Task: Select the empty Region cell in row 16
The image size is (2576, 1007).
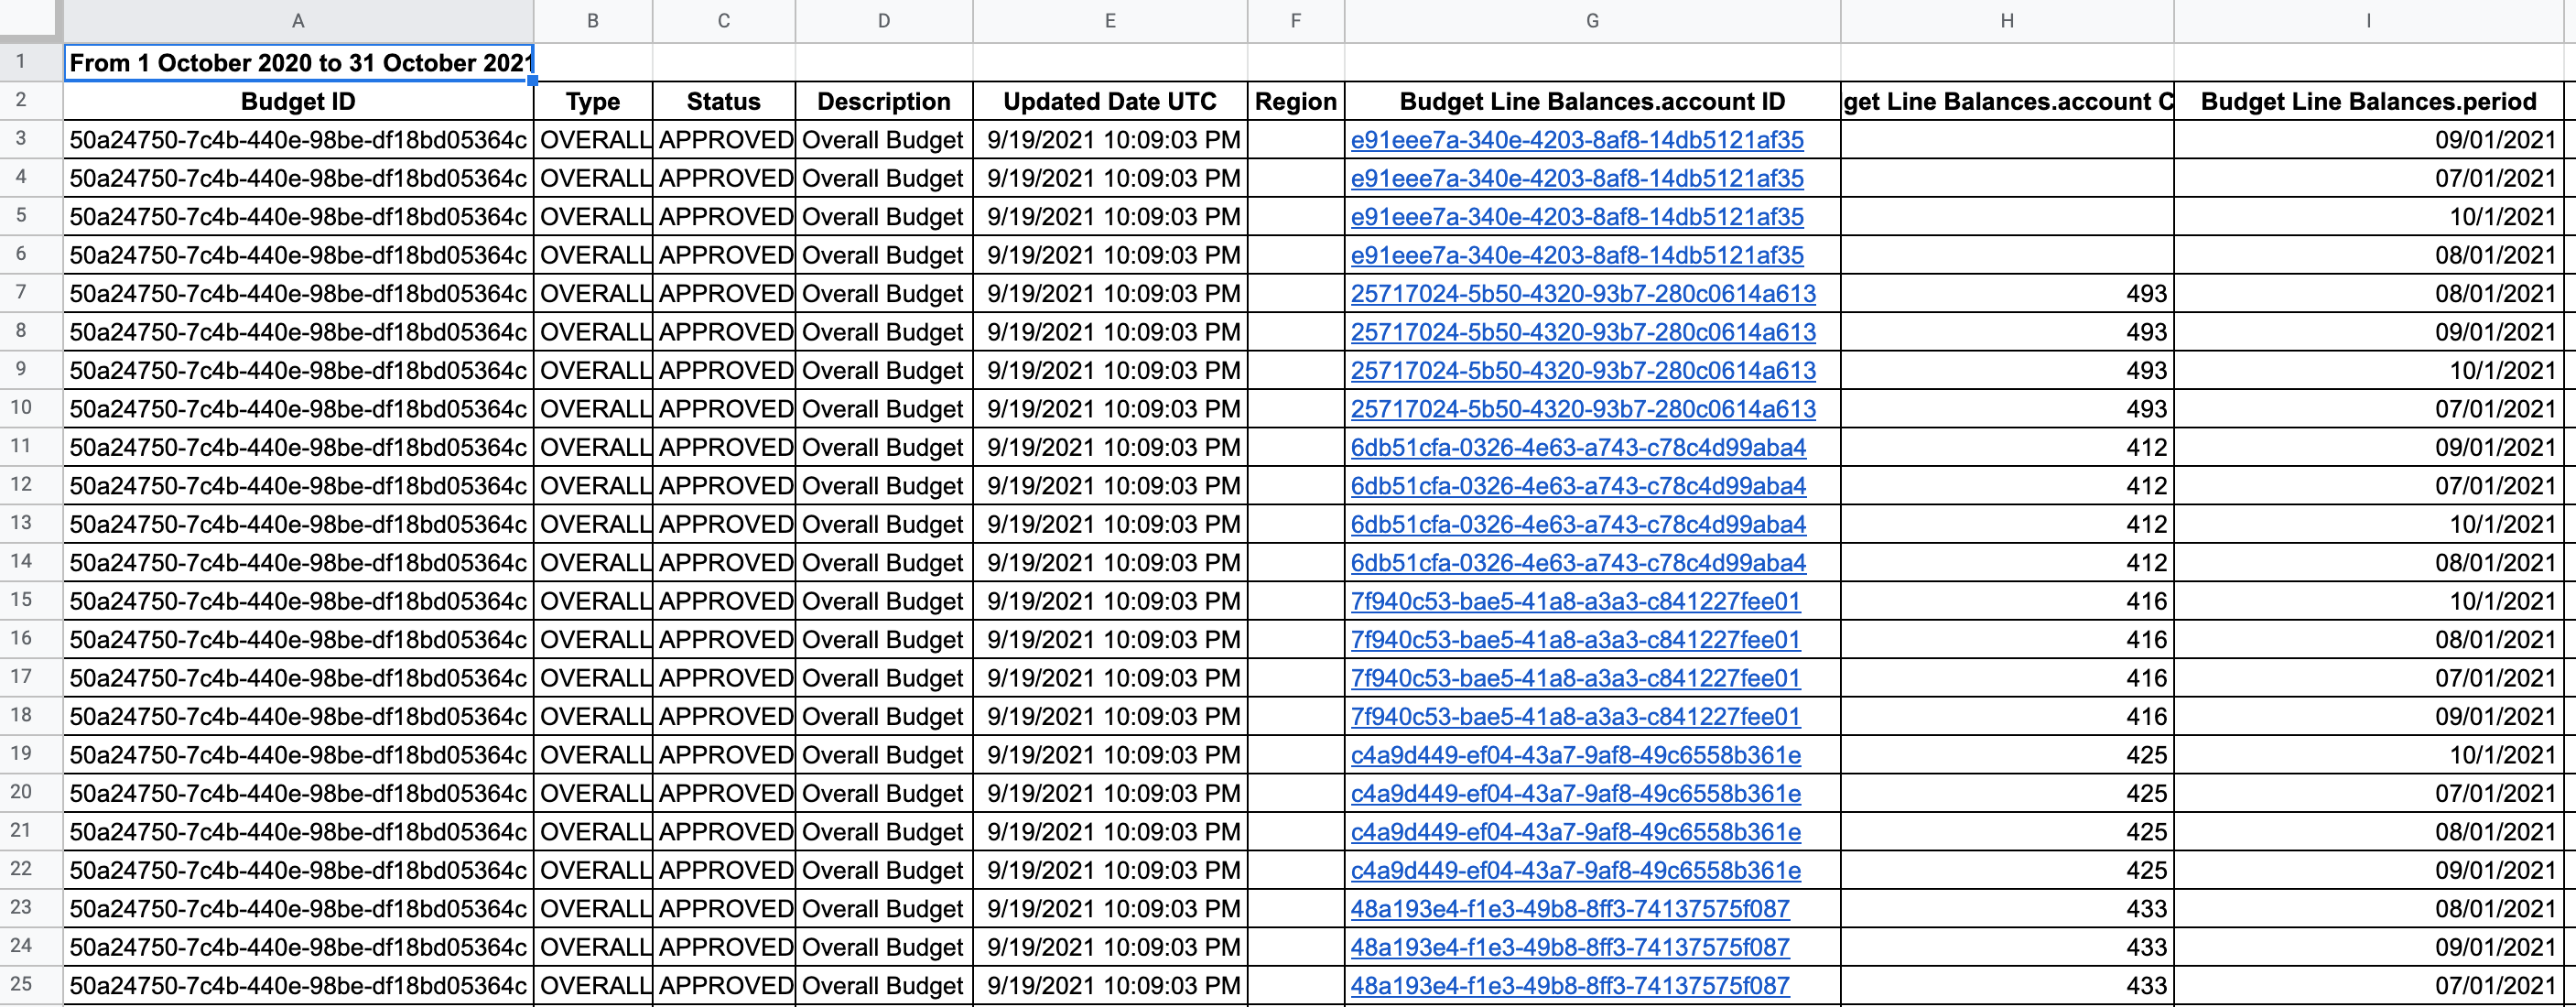Action: 1296,640
